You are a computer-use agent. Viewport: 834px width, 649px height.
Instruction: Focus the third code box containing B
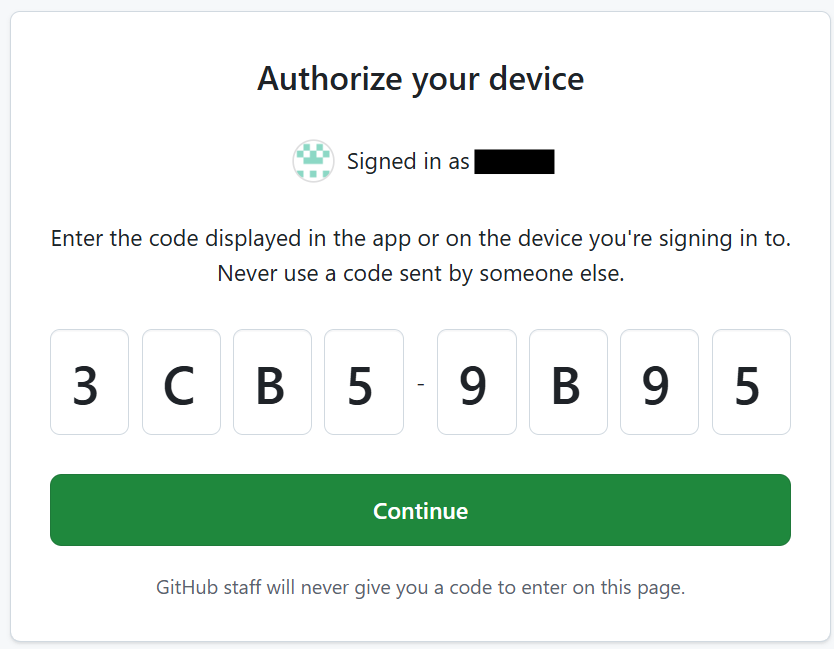tap(272, 382)
